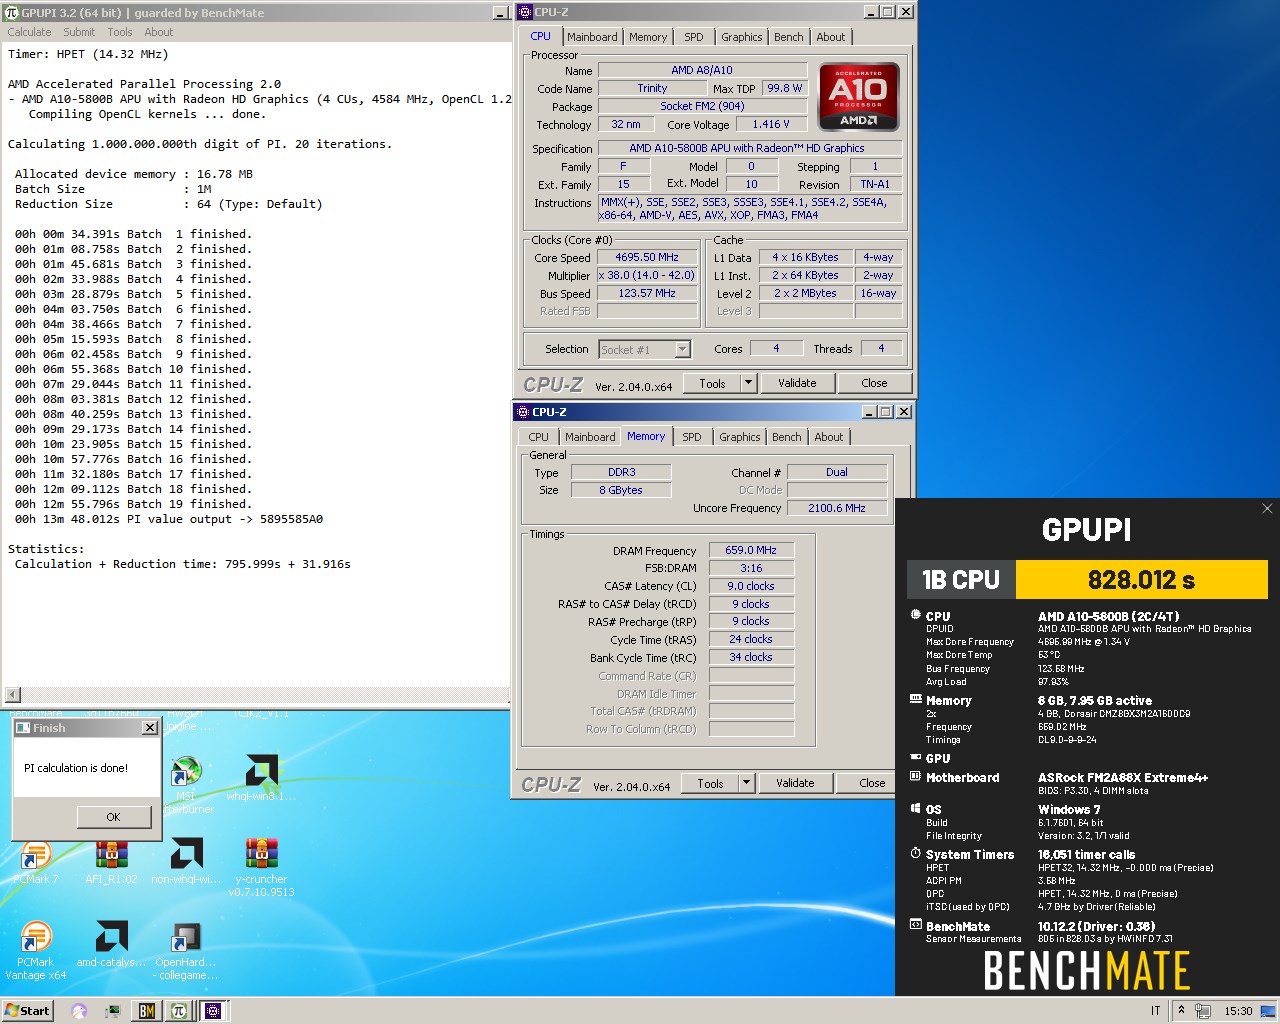Image resolution: width=1280 pixels, height=1024 pixels.
Task: Open Tools dropdown arrow in bottom CPU-Z
Action: (746, 783)
